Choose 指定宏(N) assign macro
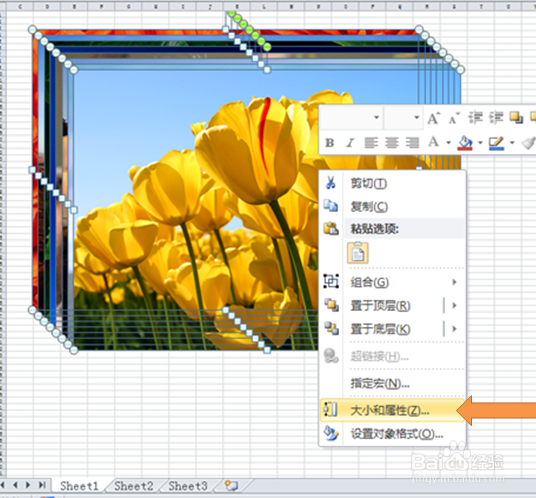 click(x=392, y=383)
